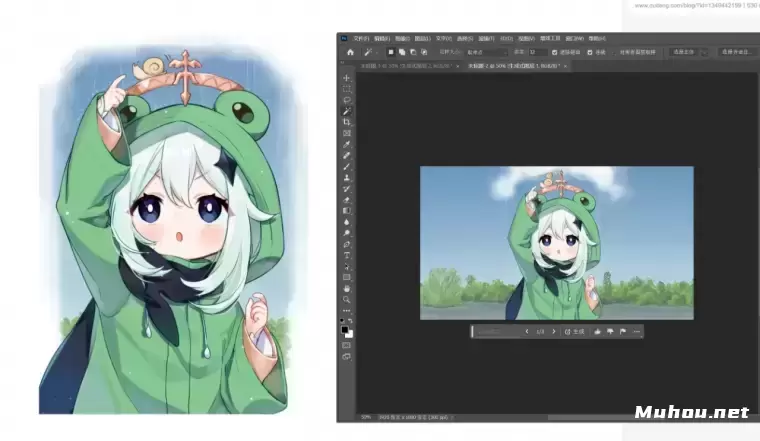Select the Zoom magnifier tool

347,300
